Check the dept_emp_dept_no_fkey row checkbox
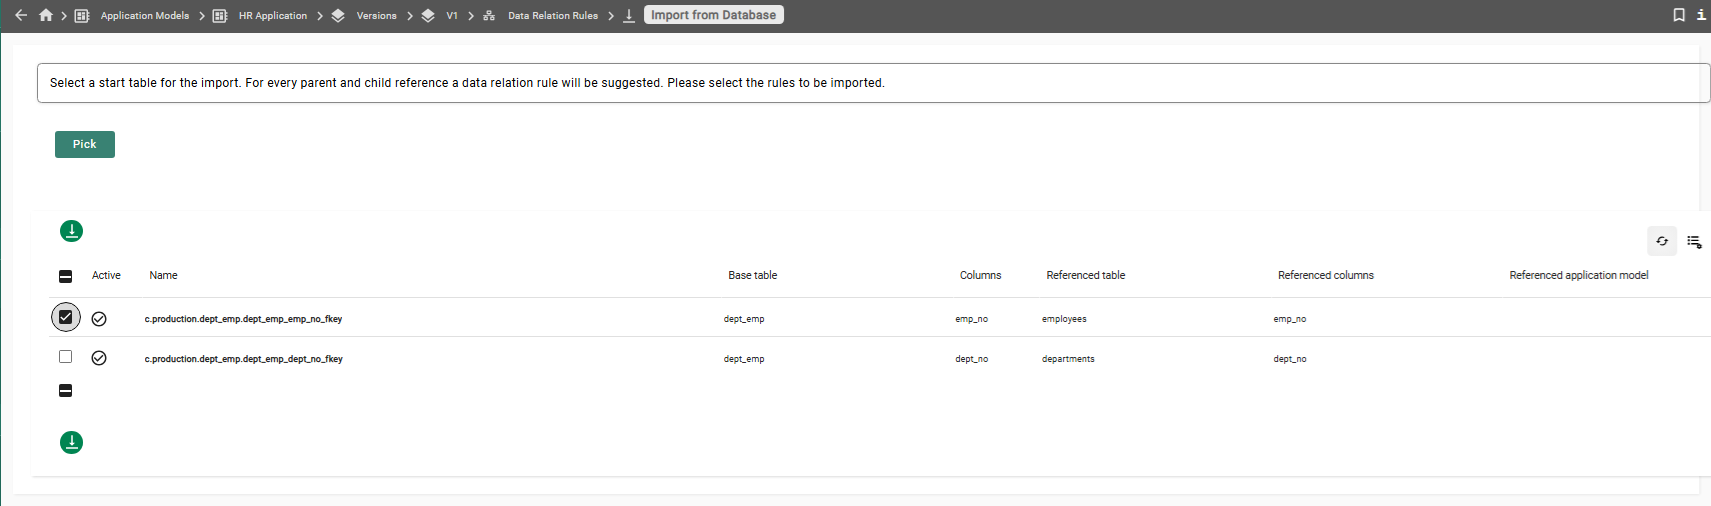Image resolution: width=1711 pixels, height=506 pixels. pos(66,357)
